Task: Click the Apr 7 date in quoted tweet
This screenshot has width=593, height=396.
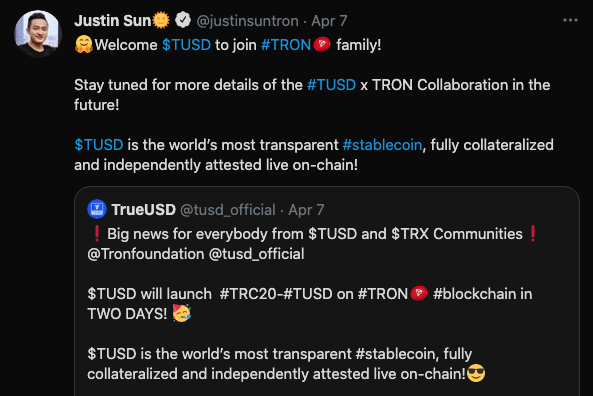Action: tap(306, 210)
